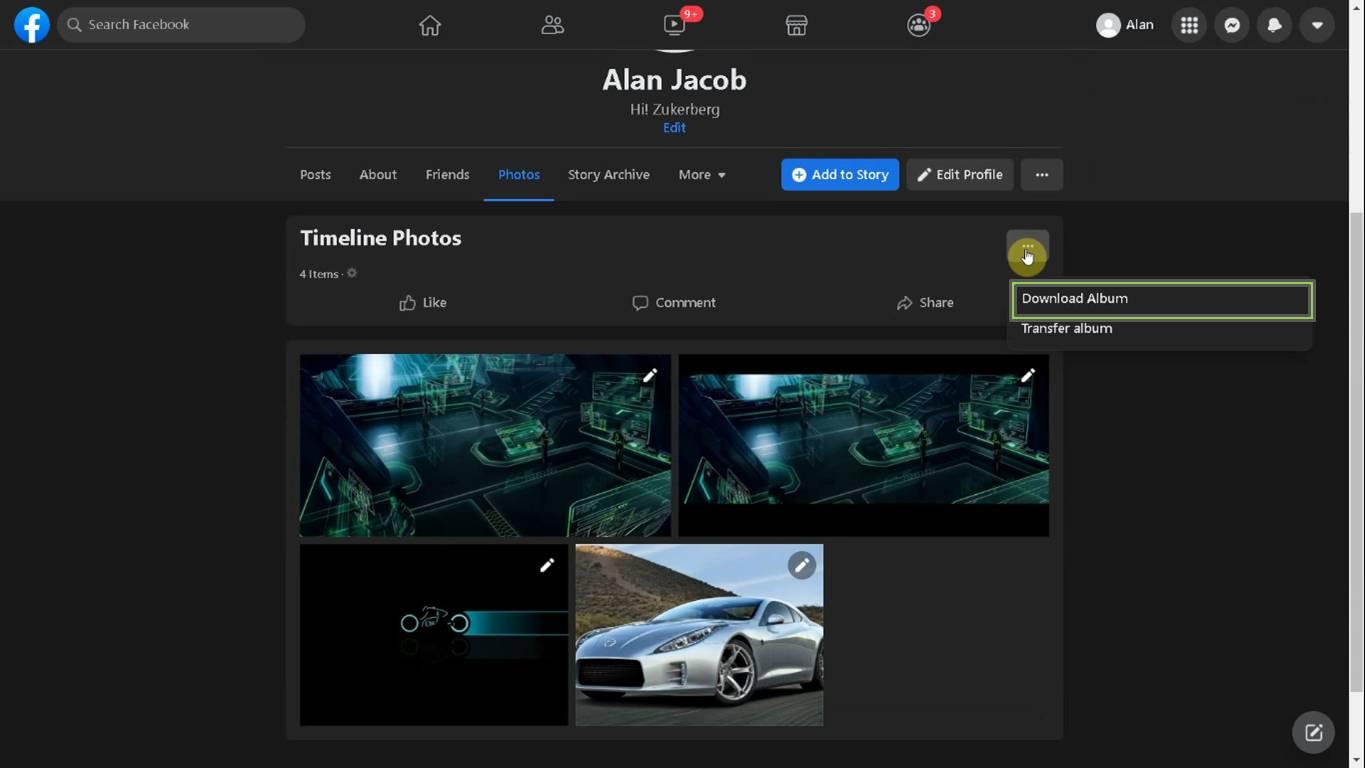
Task: Open album privacy settings gear icon
Action: [352, 273]
